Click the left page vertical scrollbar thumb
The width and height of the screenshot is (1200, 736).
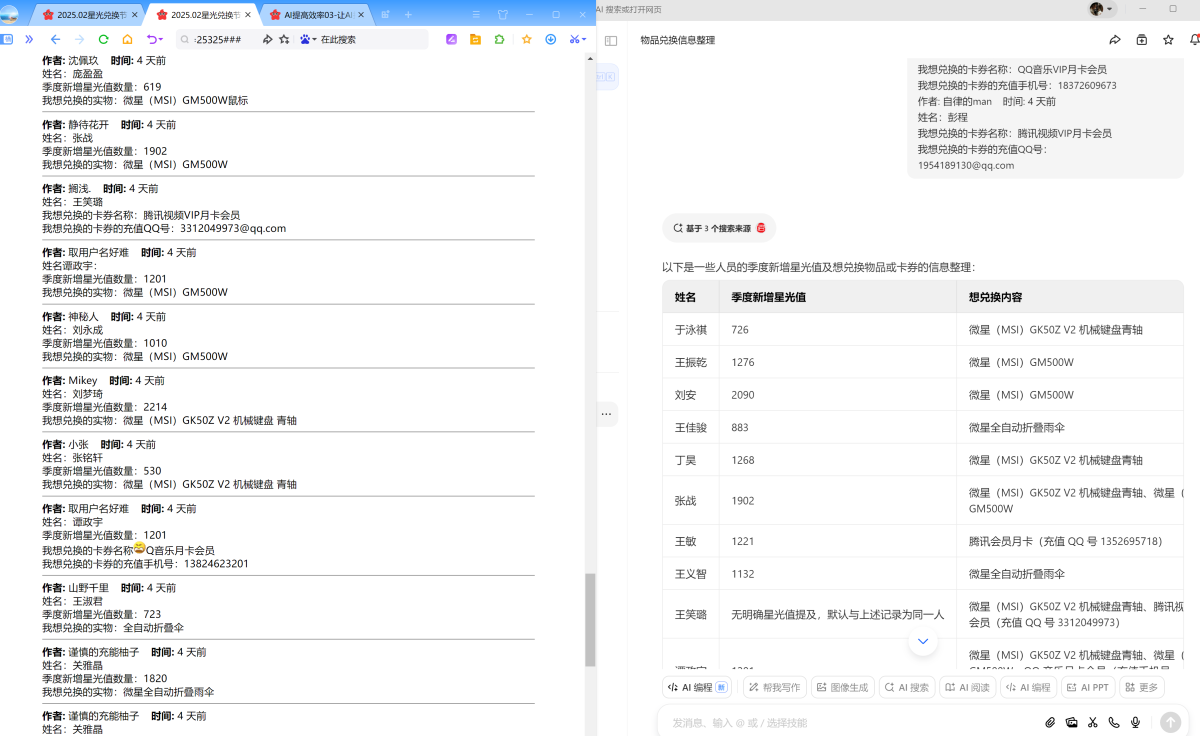[x=590, y=619]
